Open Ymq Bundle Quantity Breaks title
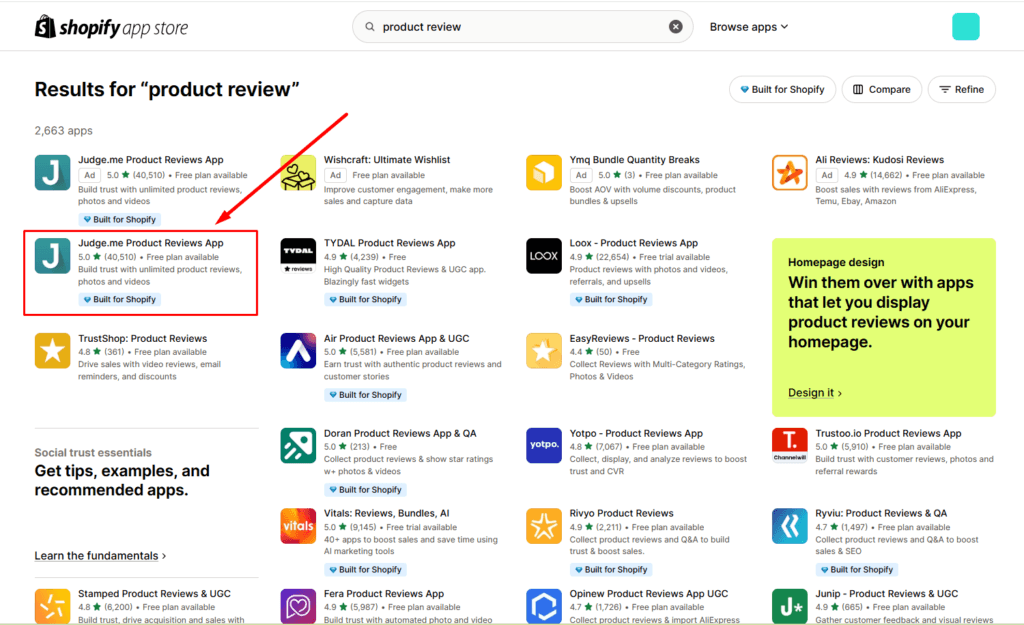 pyautogui.click(x=635, y=160)
